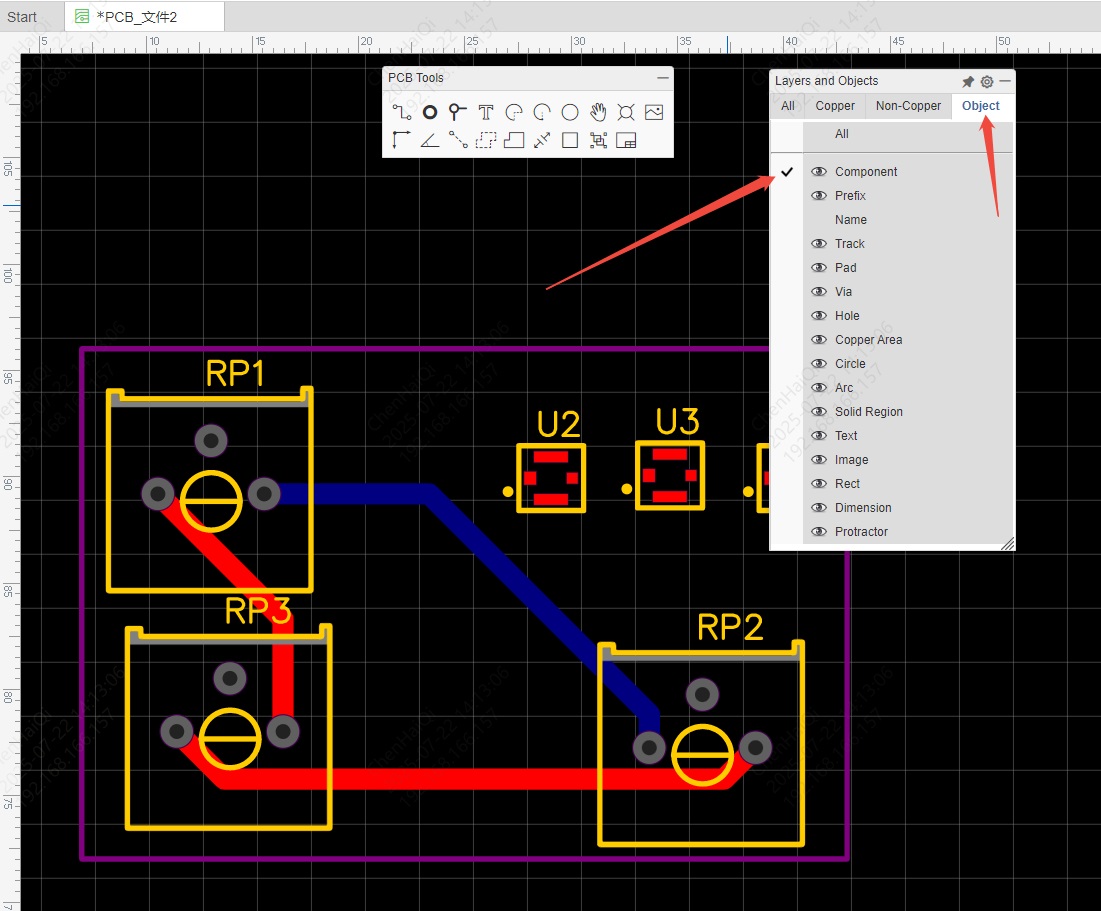The height and width of the screenshot is (911, 1101).
Task: Select the Circle drawing tool
Action: (570, 112)
